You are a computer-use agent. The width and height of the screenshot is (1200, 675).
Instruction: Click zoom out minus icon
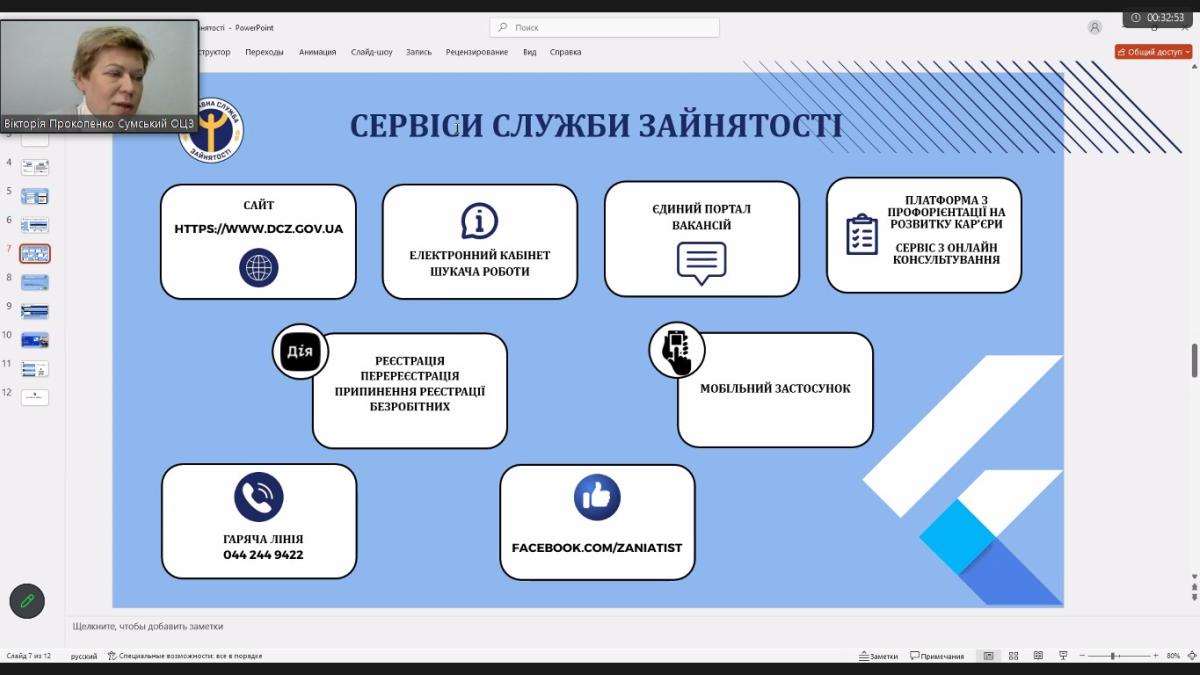tap(1083, 656)
